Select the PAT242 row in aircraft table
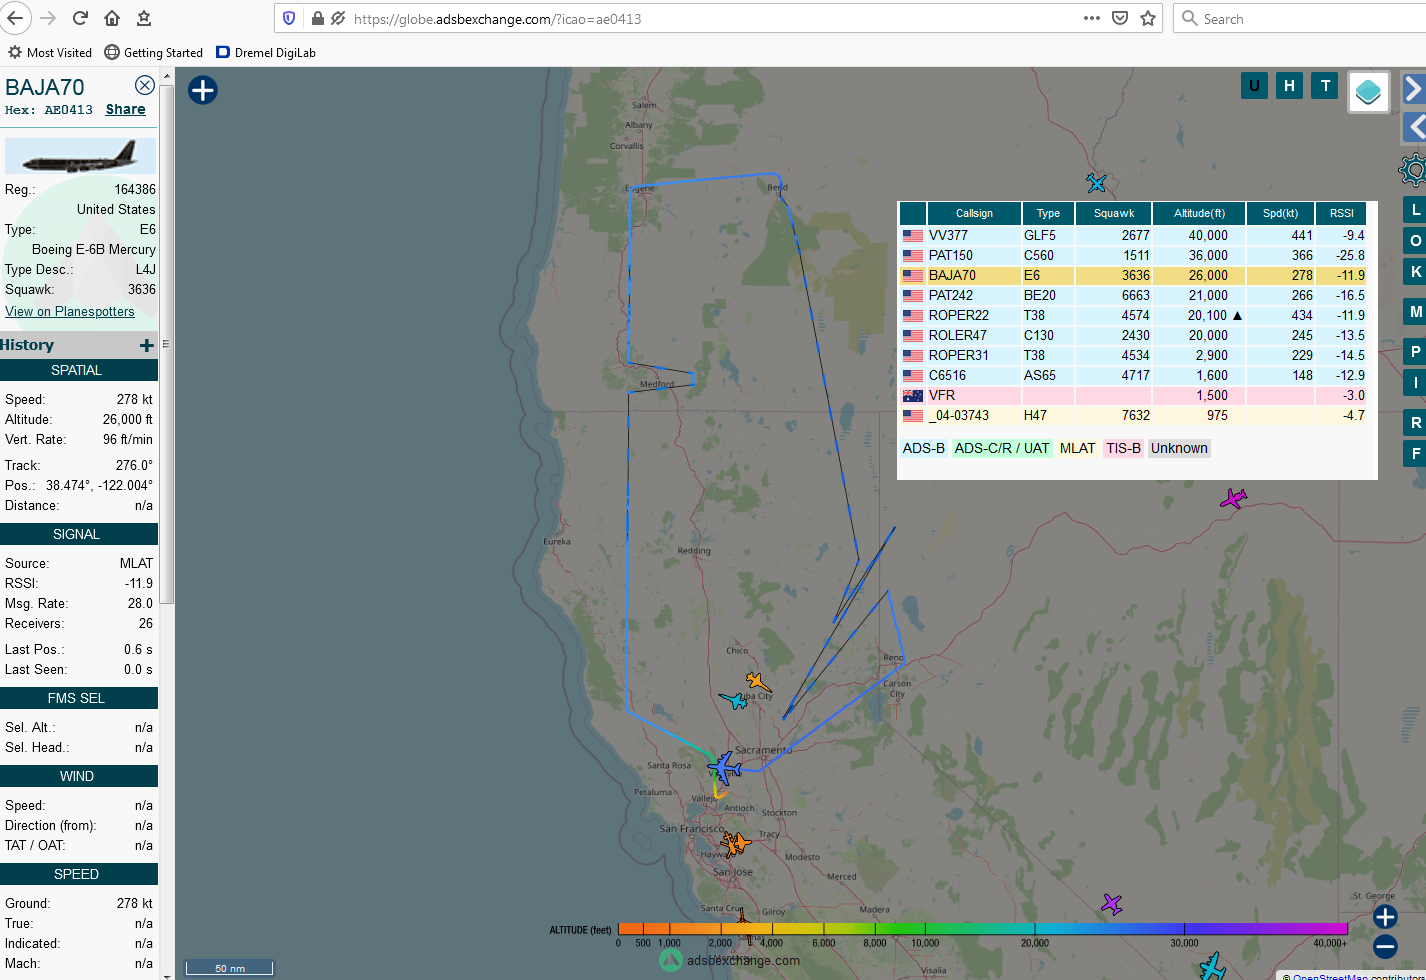The image size is (1426, 980). coord(1133,295)
